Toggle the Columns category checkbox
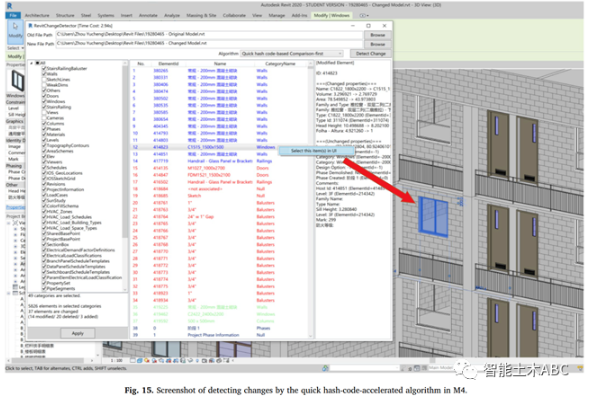 [44, 124]
